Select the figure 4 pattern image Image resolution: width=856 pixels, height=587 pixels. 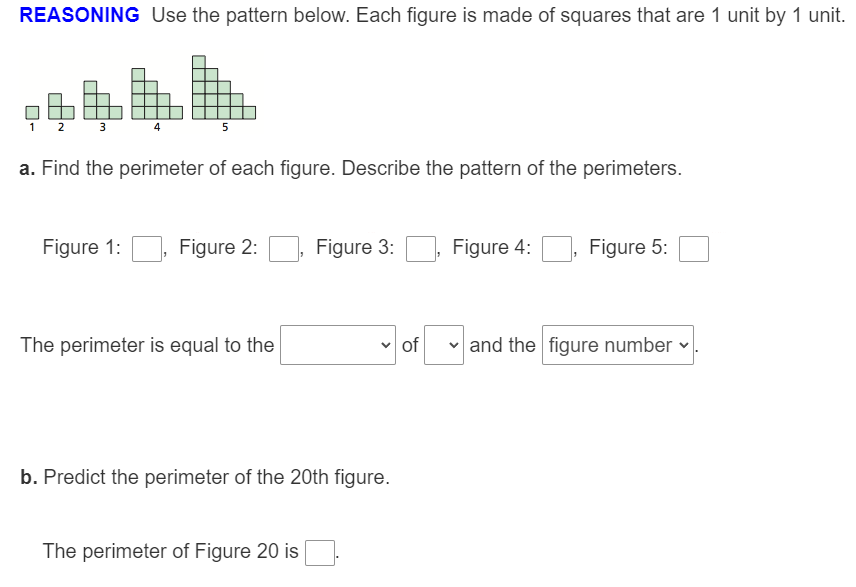[x=155, y=95]
